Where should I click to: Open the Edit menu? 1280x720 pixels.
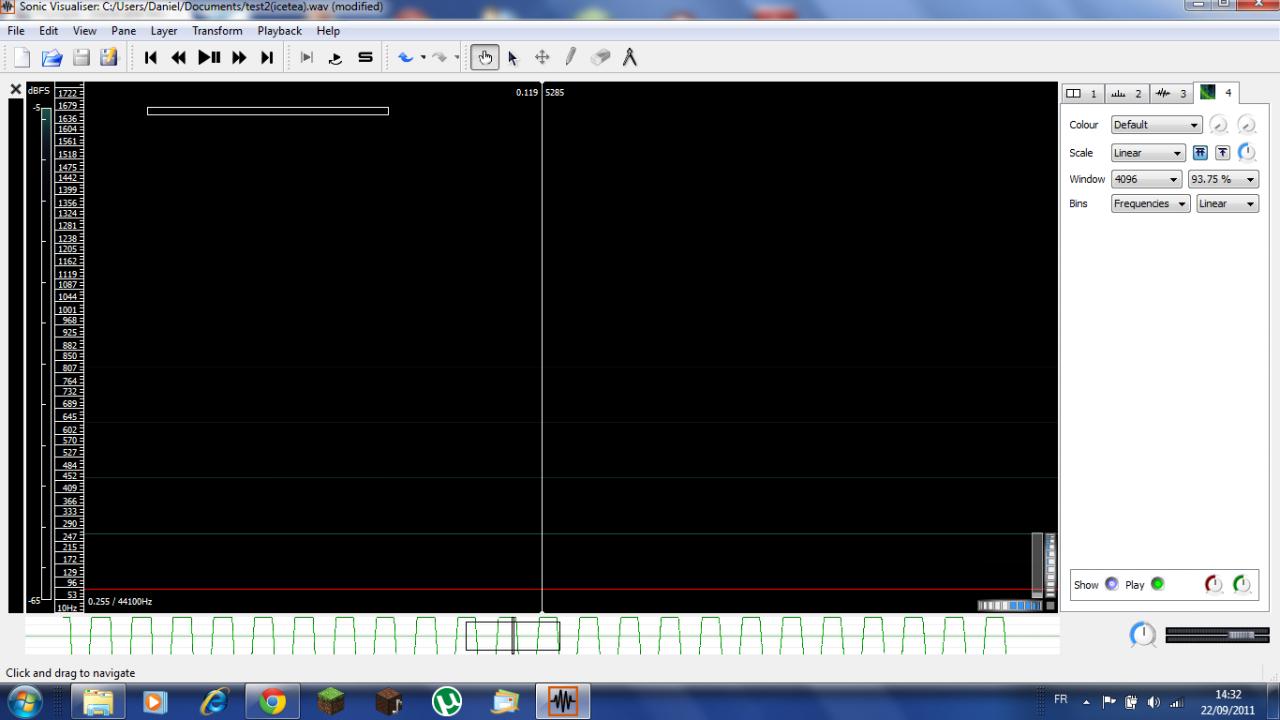(x=48, y=31)
